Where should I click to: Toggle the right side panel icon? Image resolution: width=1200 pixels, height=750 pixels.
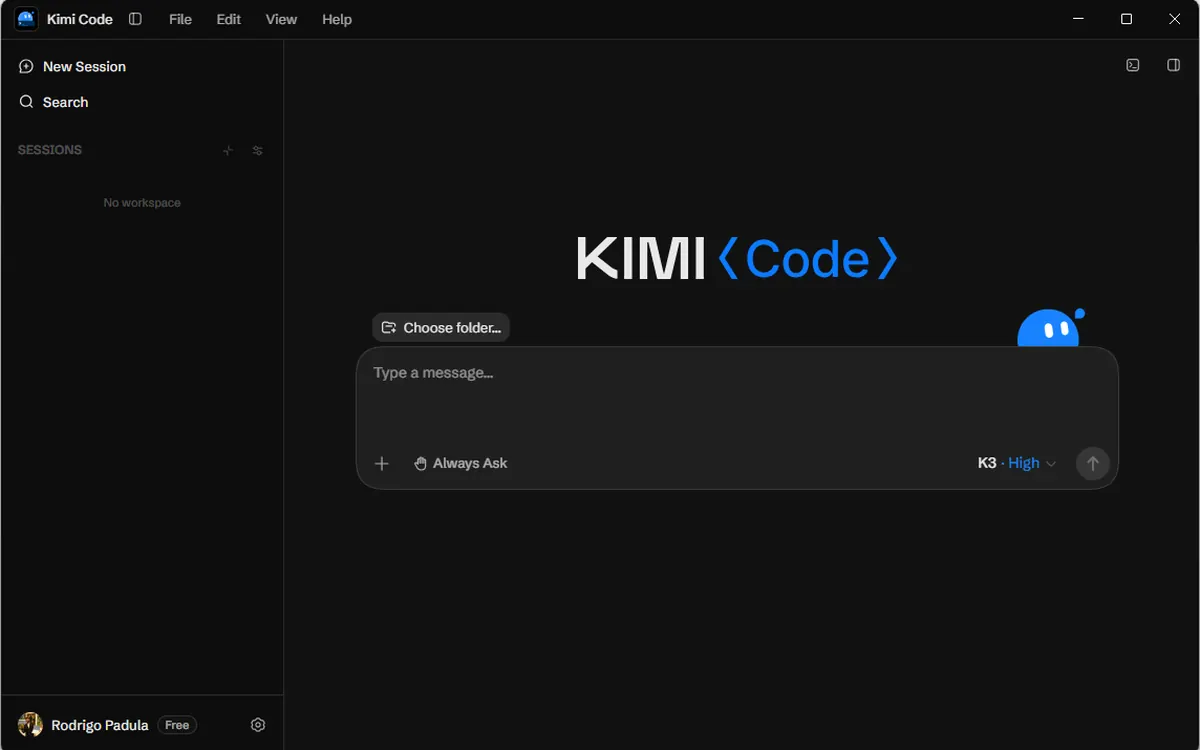coord(1174,65)
